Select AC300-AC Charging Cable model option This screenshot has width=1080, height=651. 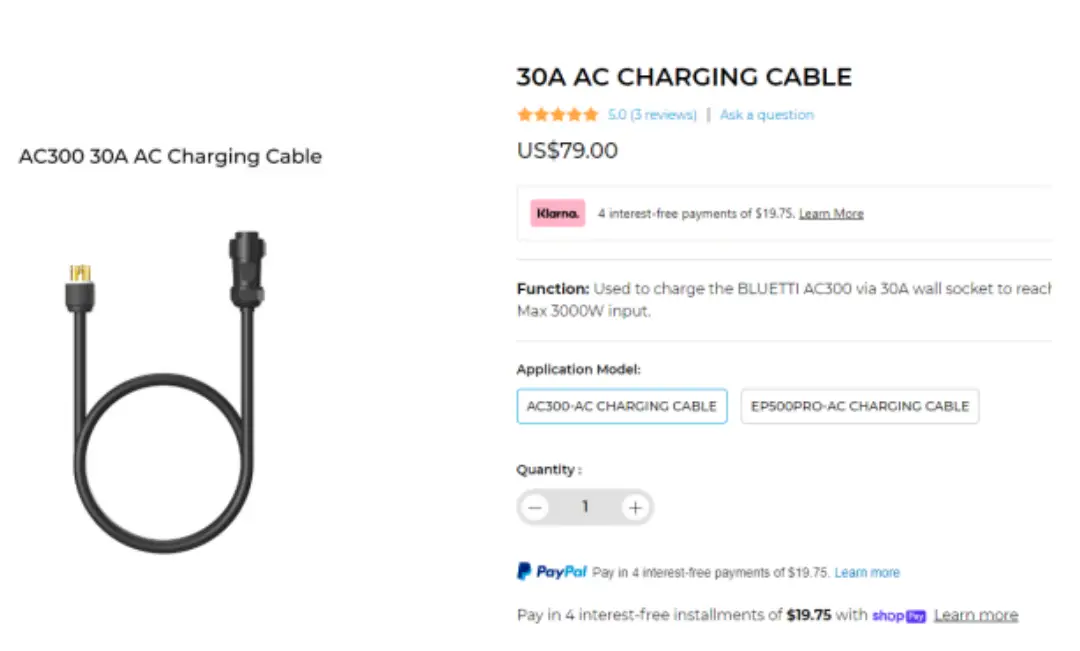(x=621, y=406)
